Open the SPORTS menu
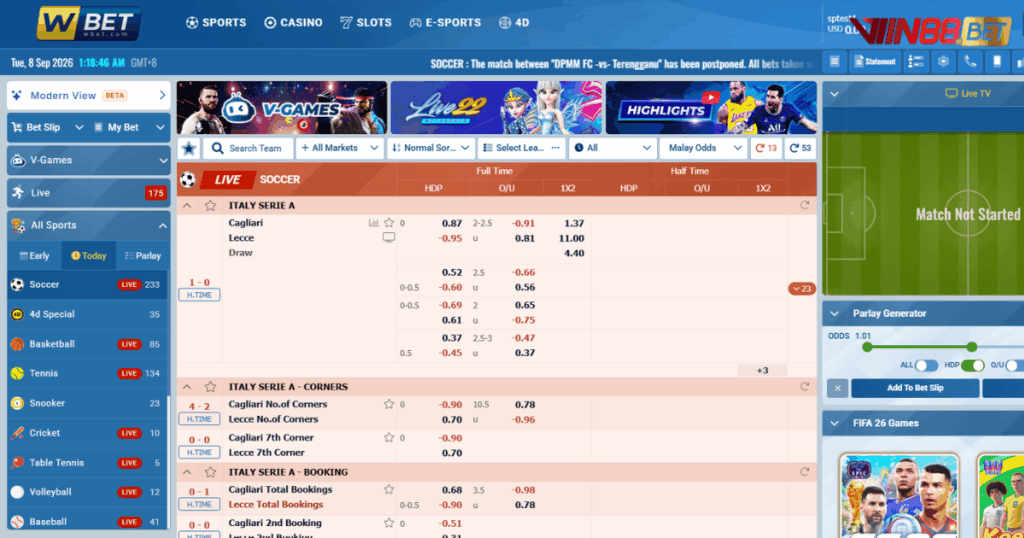The height and width of the screenshot is (538, 1024). coord(216,23)
